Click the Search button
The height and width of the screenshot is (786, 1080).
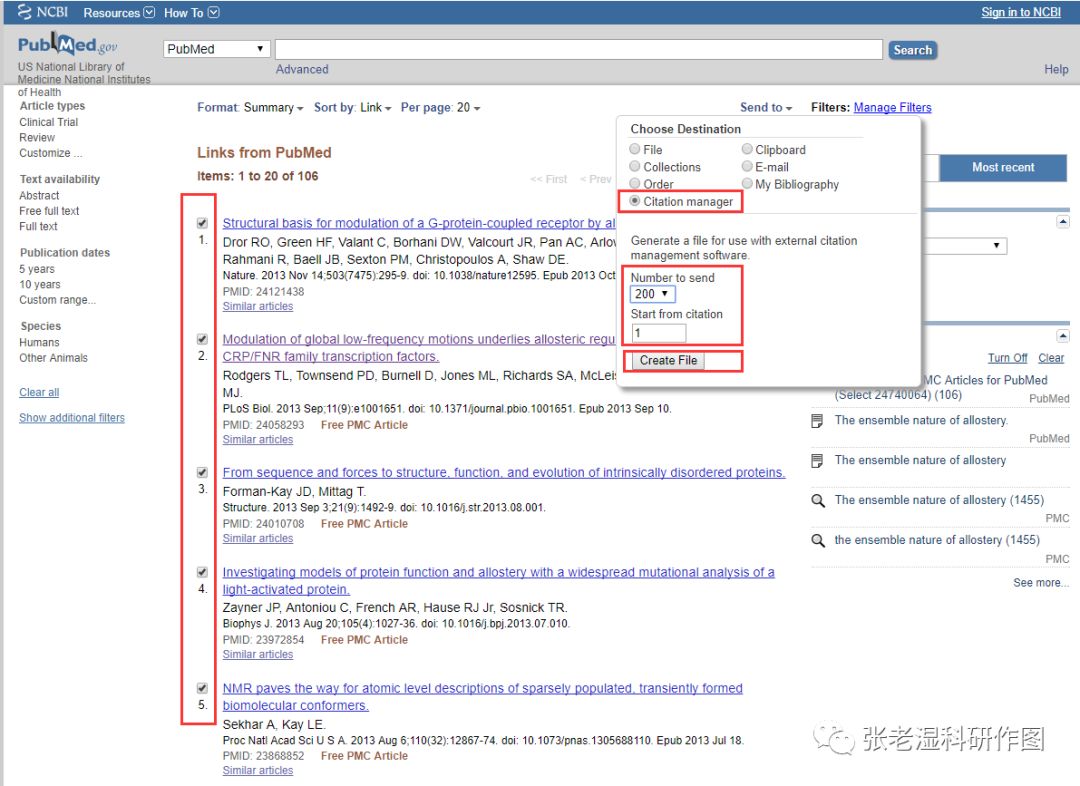[x=913, y=50]
